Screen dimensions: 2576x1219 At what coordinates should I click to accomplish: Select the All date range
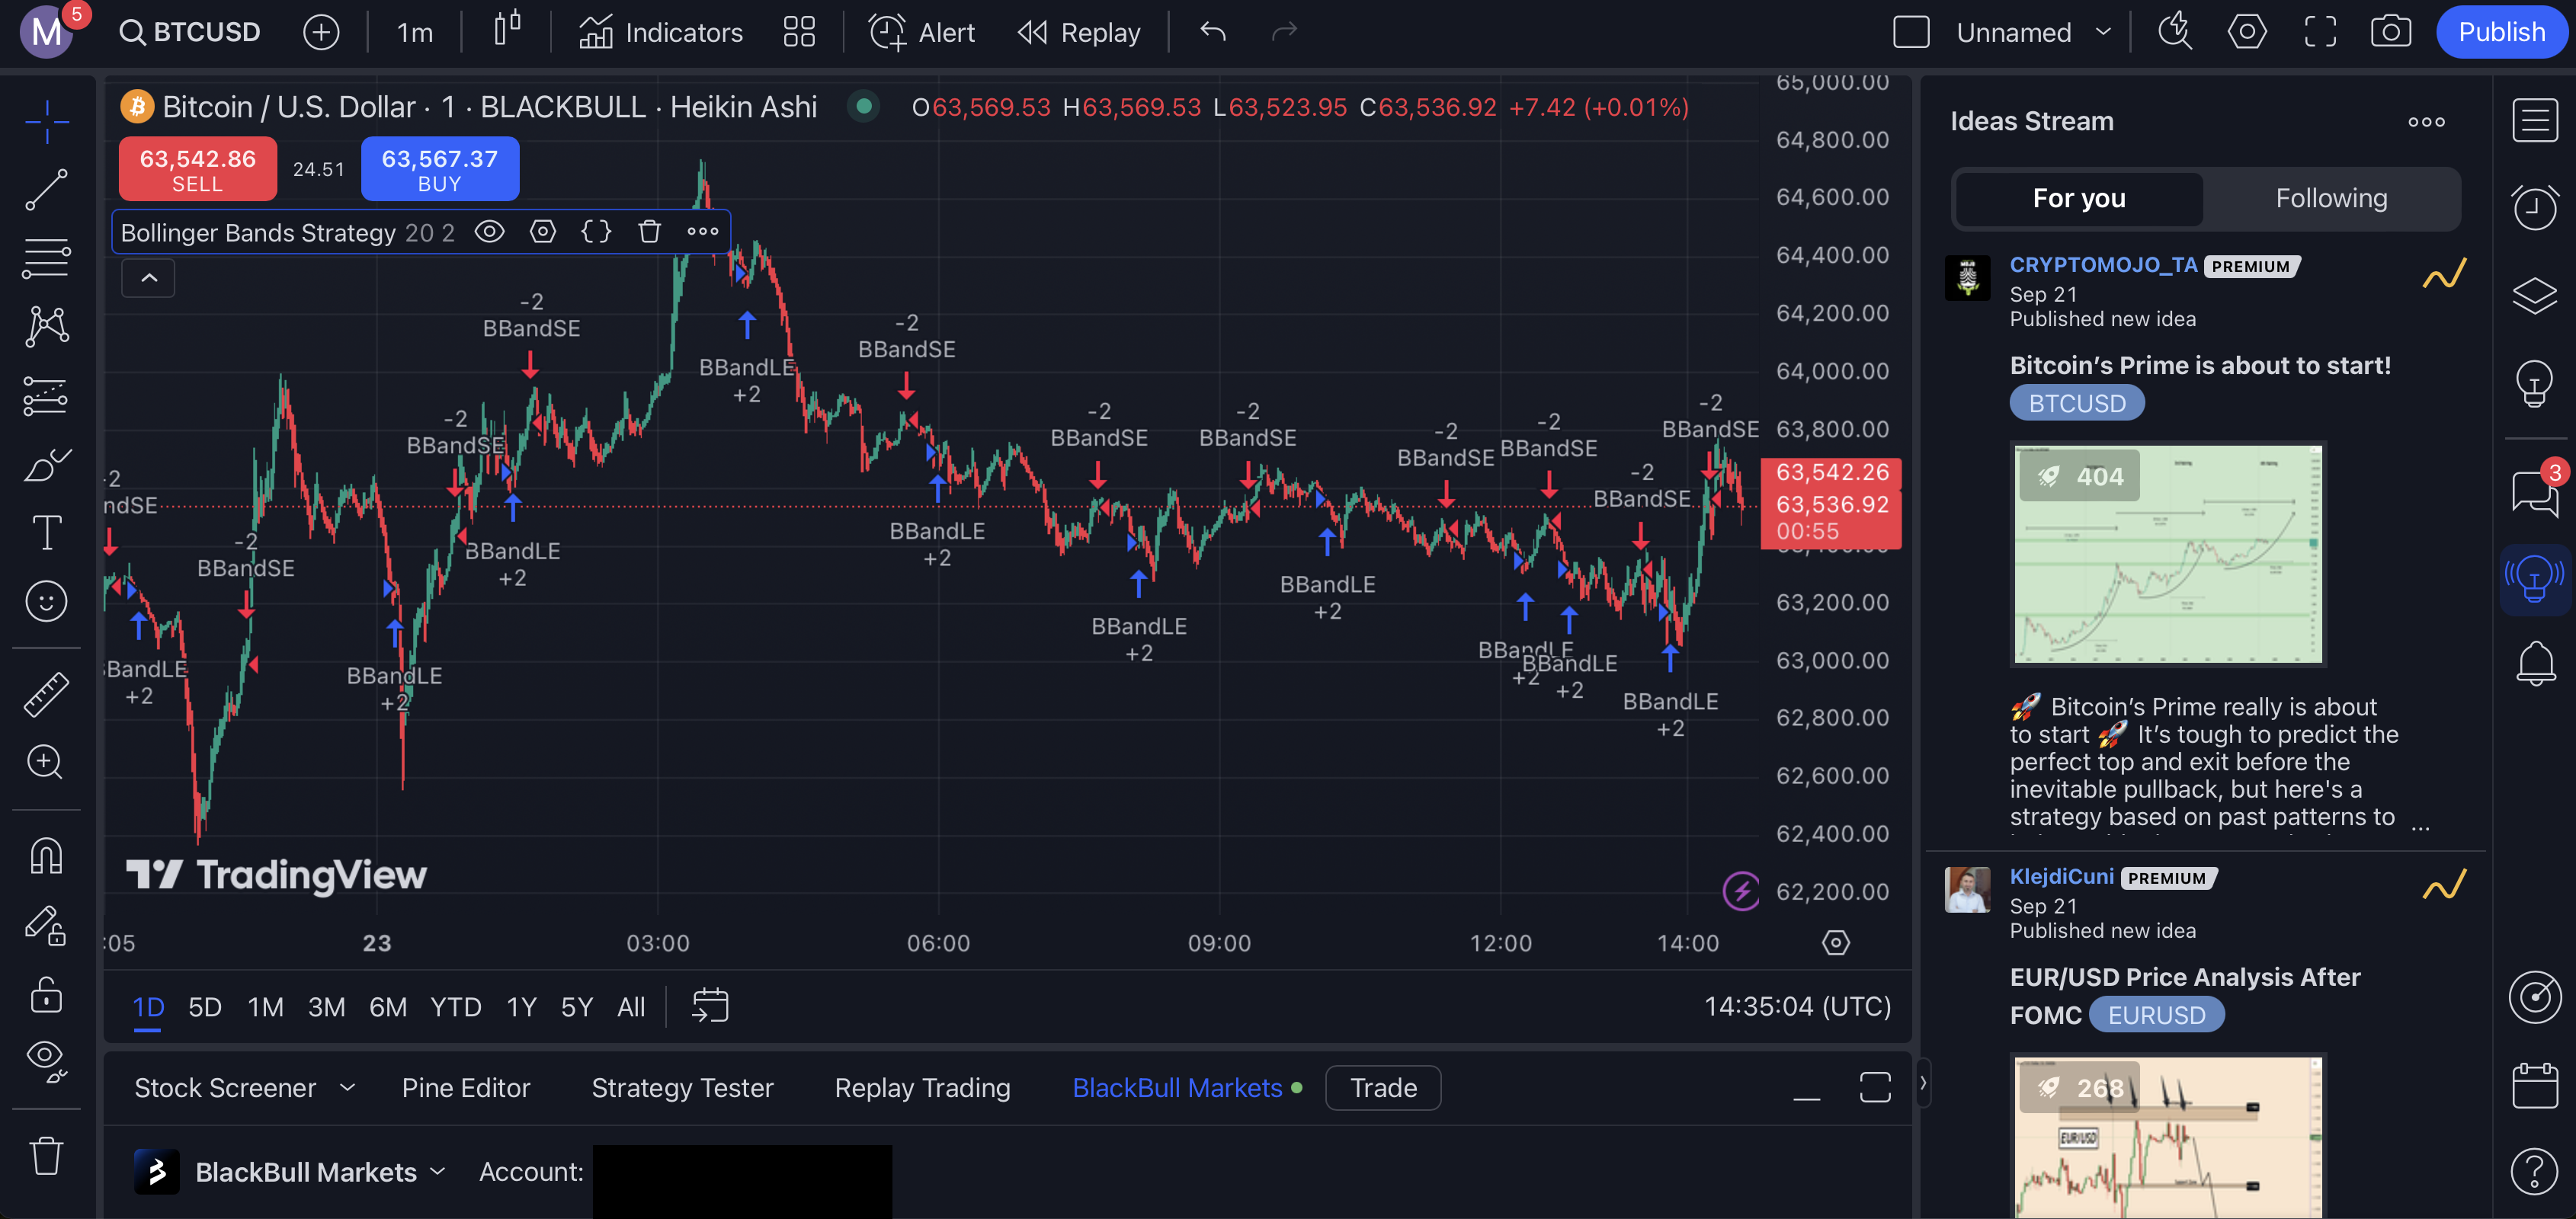(631, 1007)
